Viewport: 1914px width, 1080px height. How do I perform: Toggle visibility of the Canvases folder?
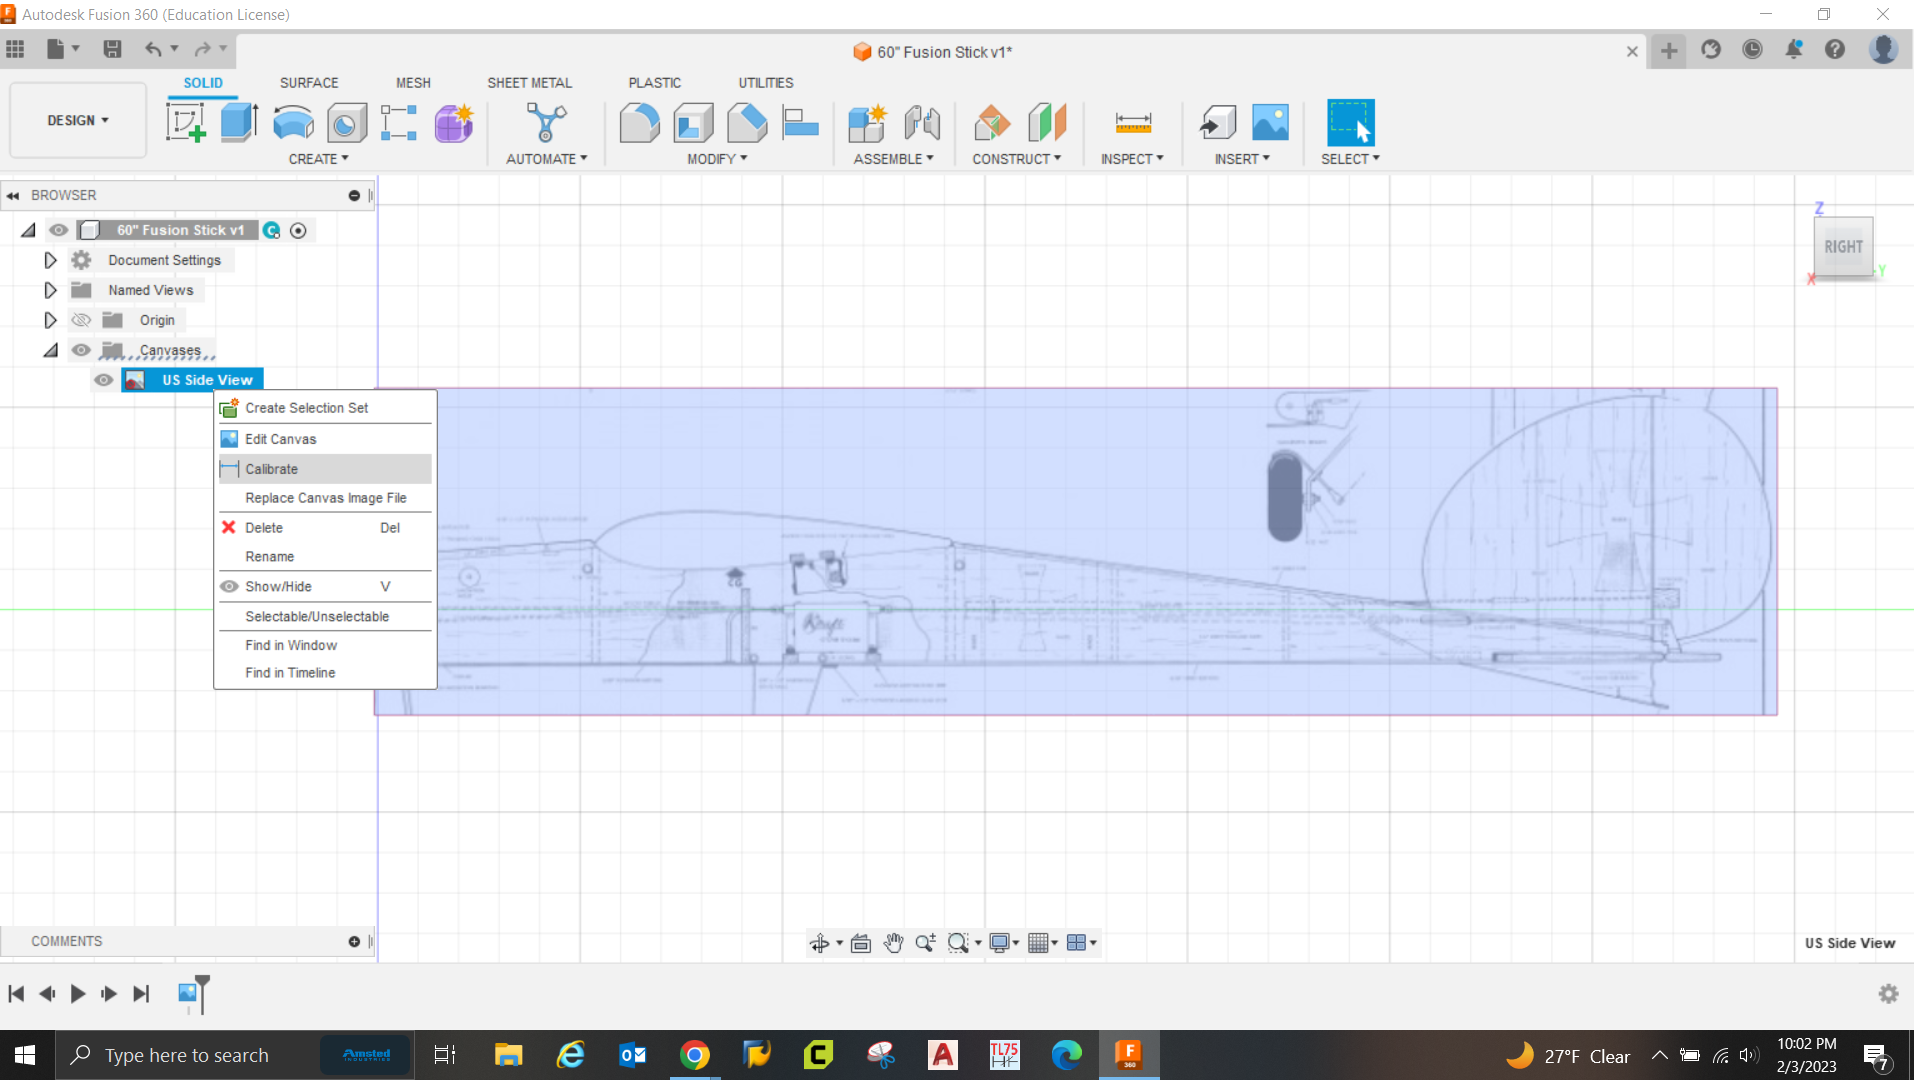pyautogui.click(x=81, y=349)
